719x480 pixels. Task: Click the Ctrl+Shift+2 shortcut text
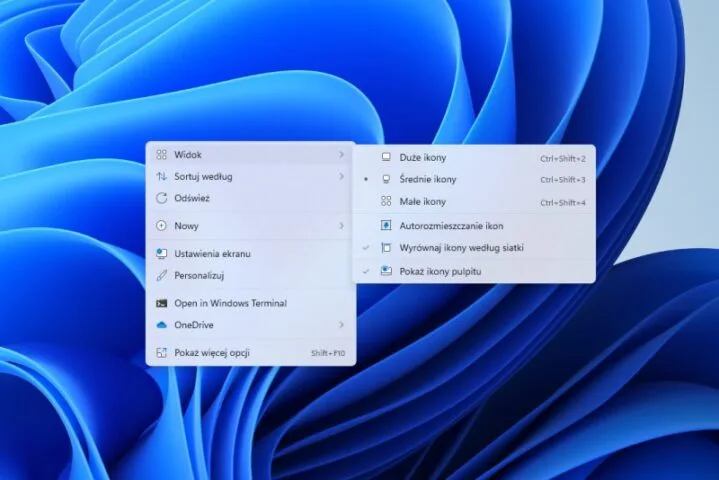563,159
